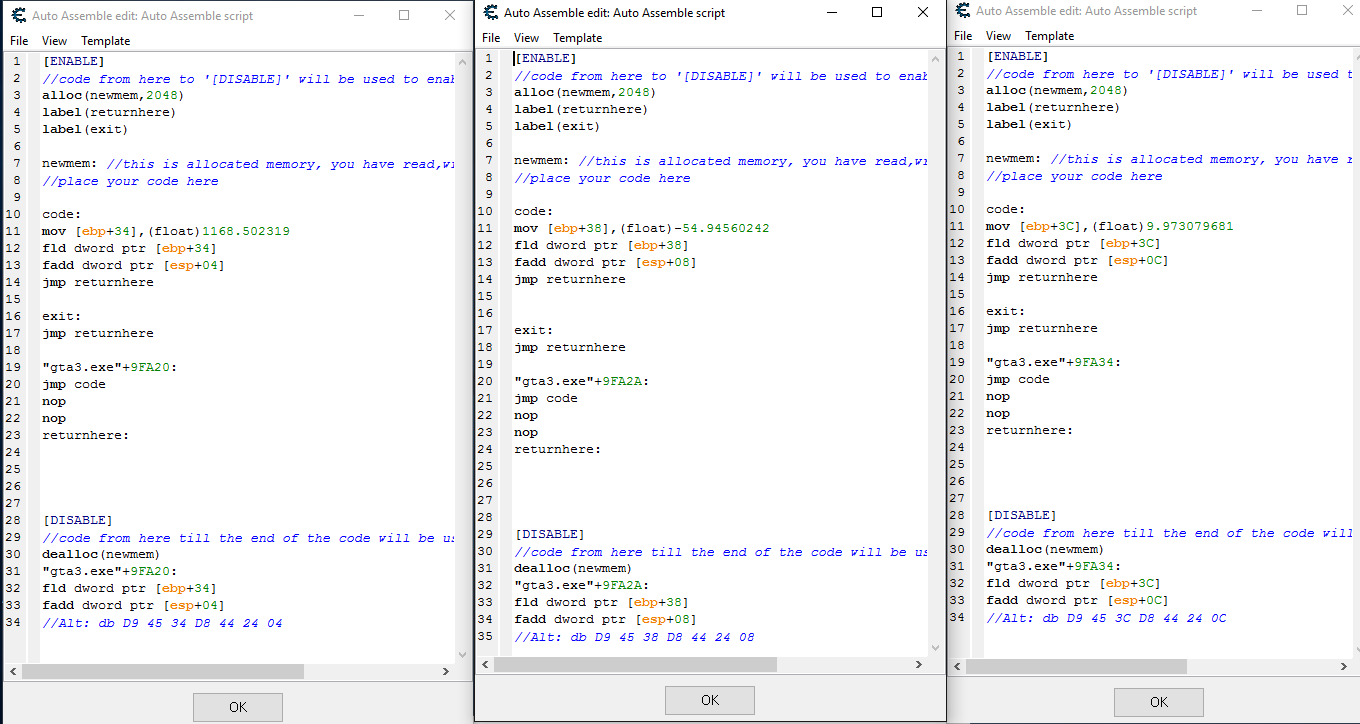Click the vertical scrollbar down arrow in the middle window
Image resolution: width=1360 pixels, height=724 pixels.
point(936,647)
